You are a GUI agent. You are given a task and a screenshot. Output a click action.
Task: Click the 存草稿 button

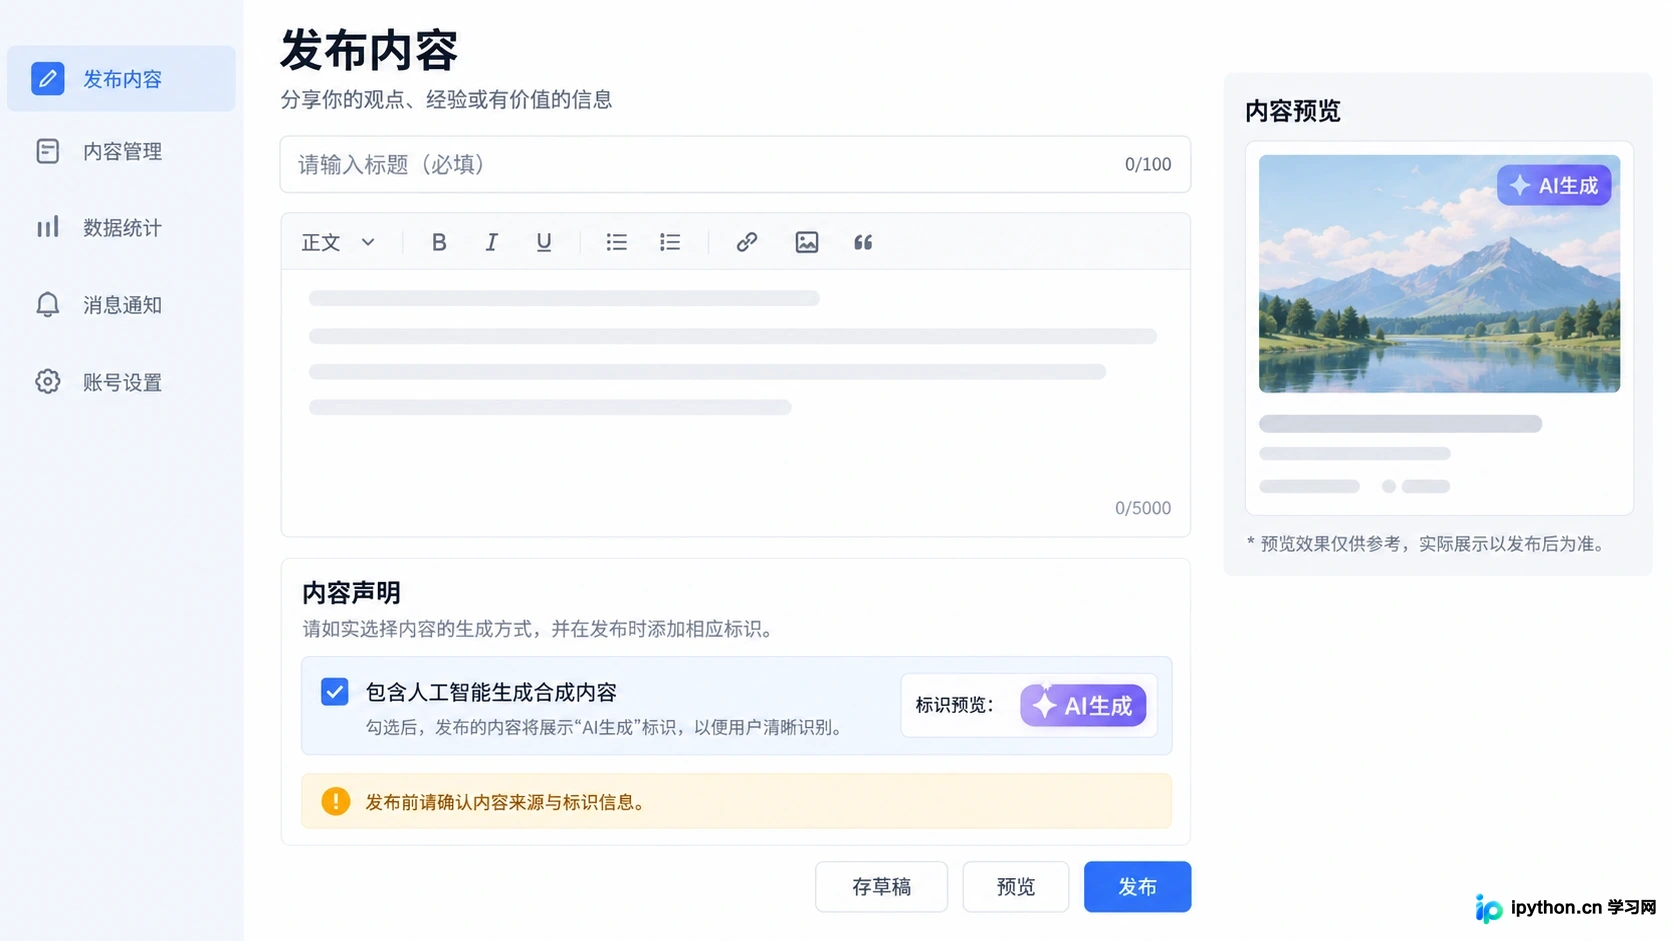(881, 887)
